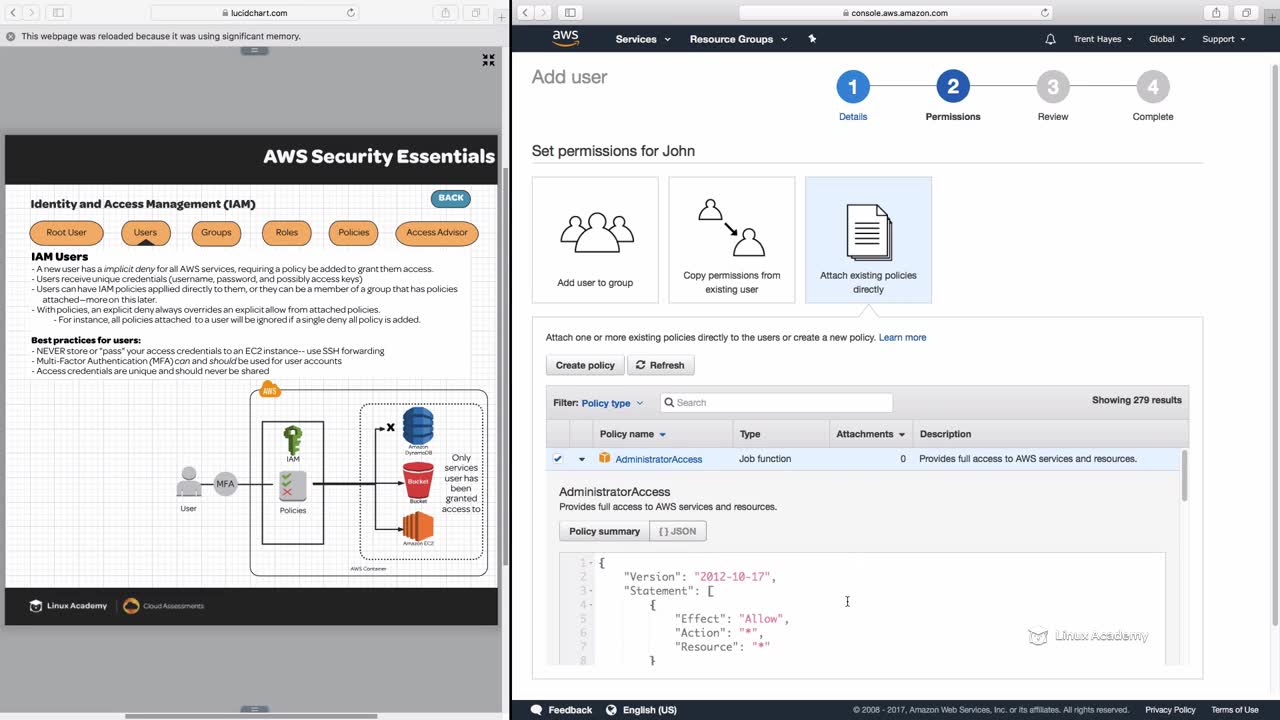Select the Users tab on the IAM slide
The height and width of the screenshot is (720, 1280).
145,233
